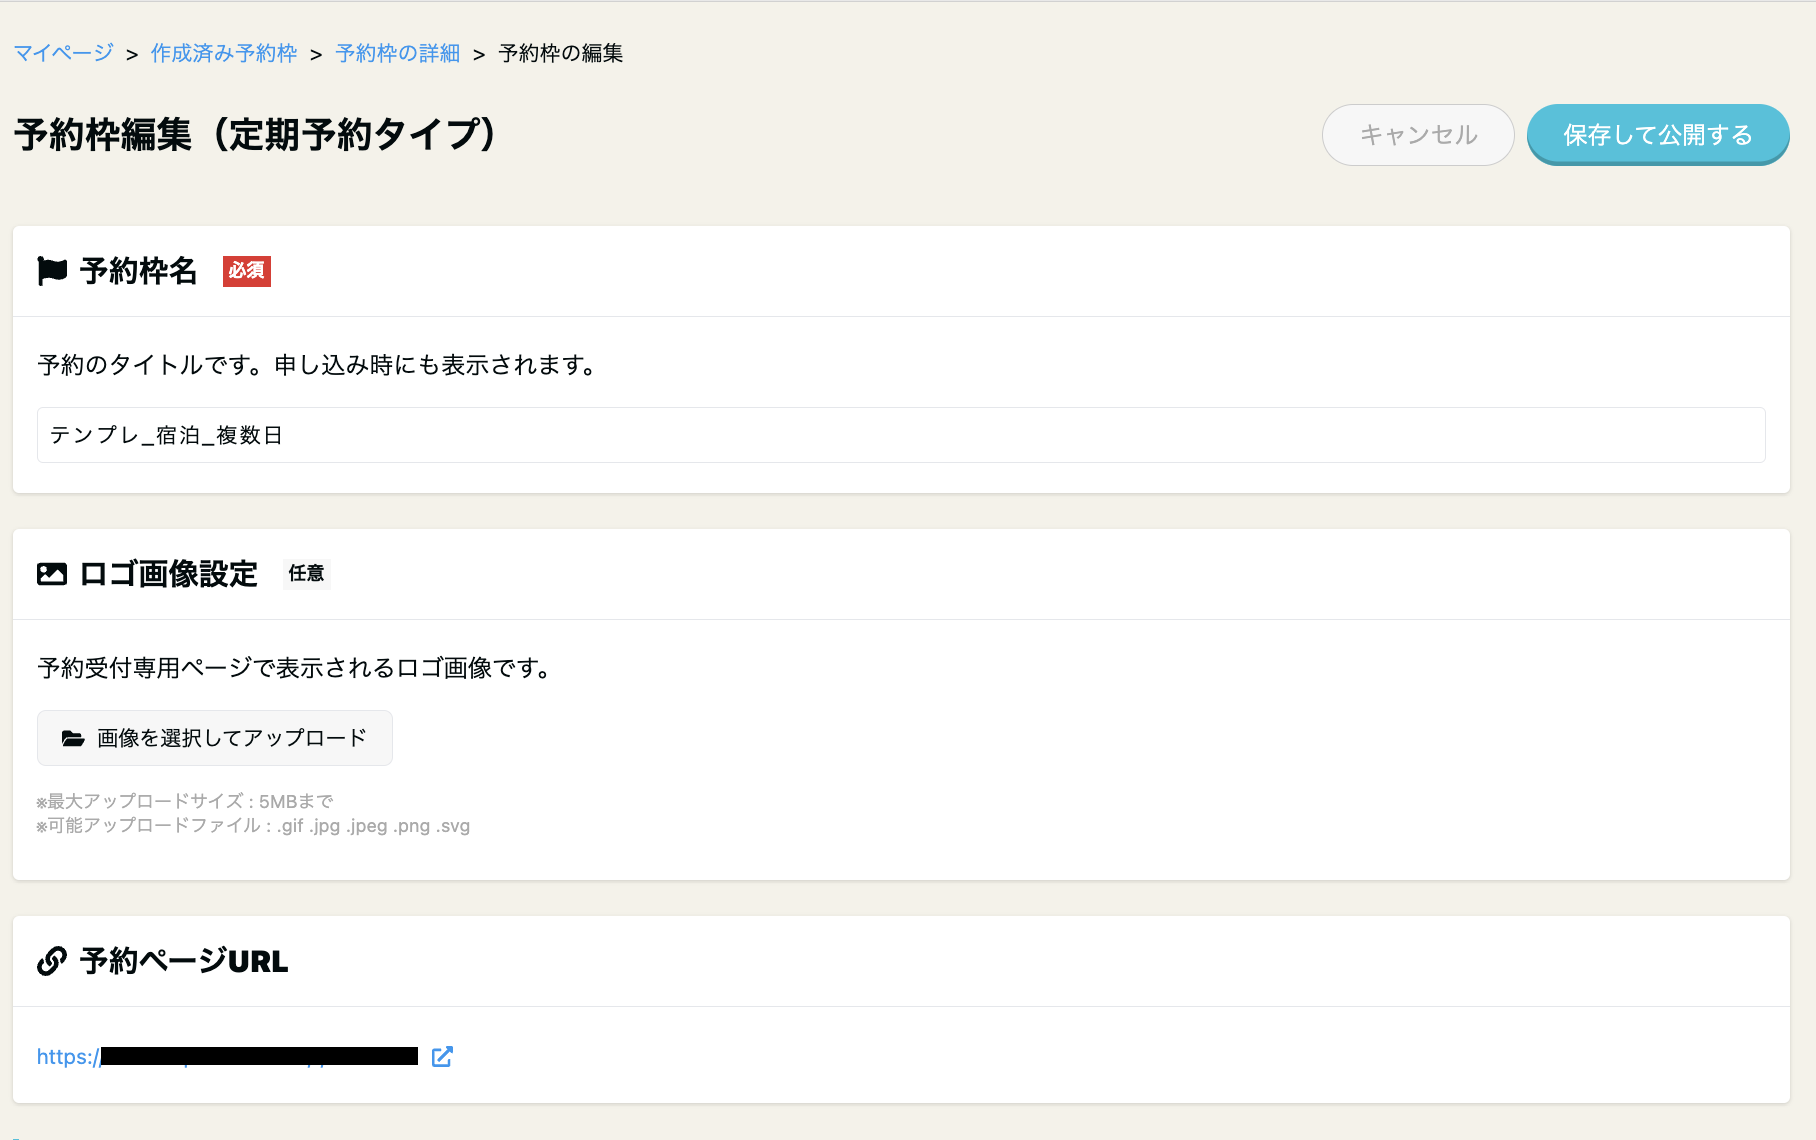Navigate to マイページ via breadcrumb
This screenshot has height=1140, width=1816.
pyautogui.click(x=62, y=53)
